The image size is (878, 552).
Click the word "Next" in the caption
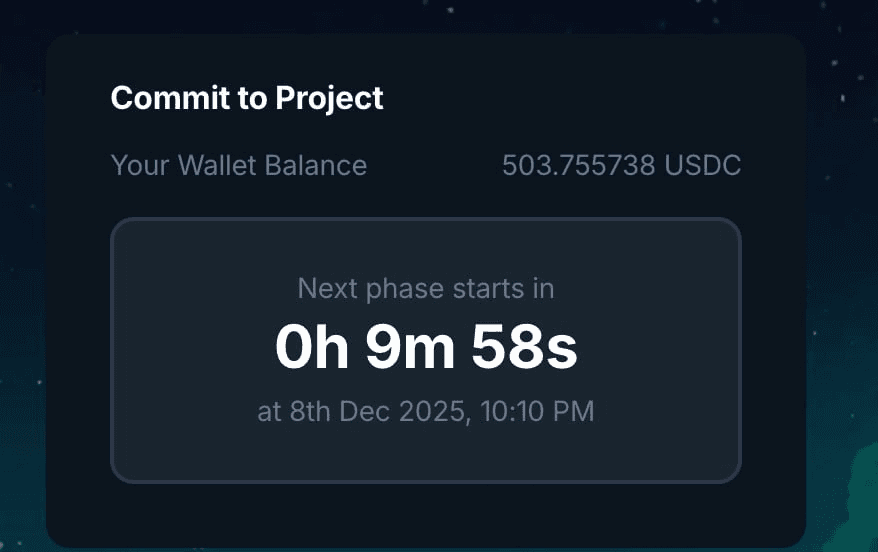point(326,289)
